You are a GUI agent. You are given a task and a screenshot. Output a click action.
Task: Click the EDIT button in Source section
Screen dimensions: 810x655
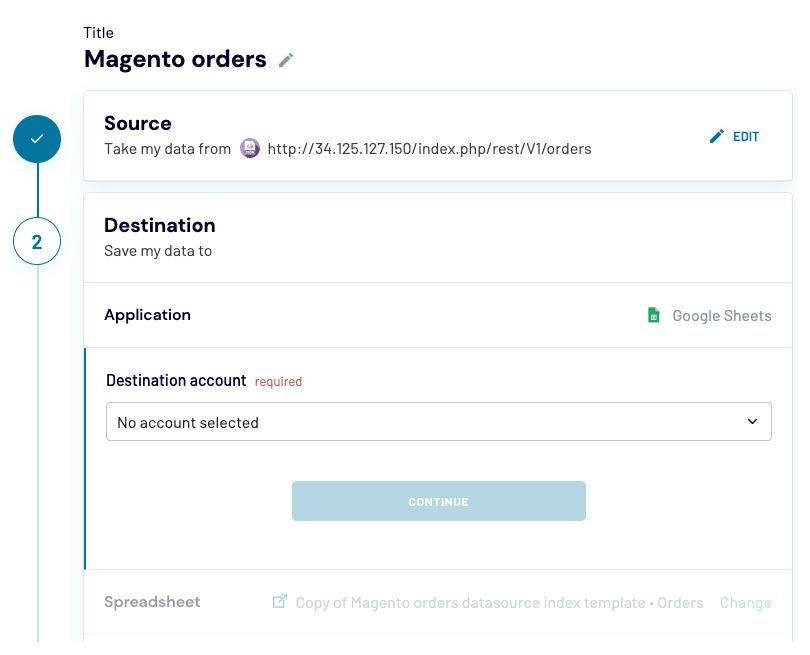coord(734,136)
